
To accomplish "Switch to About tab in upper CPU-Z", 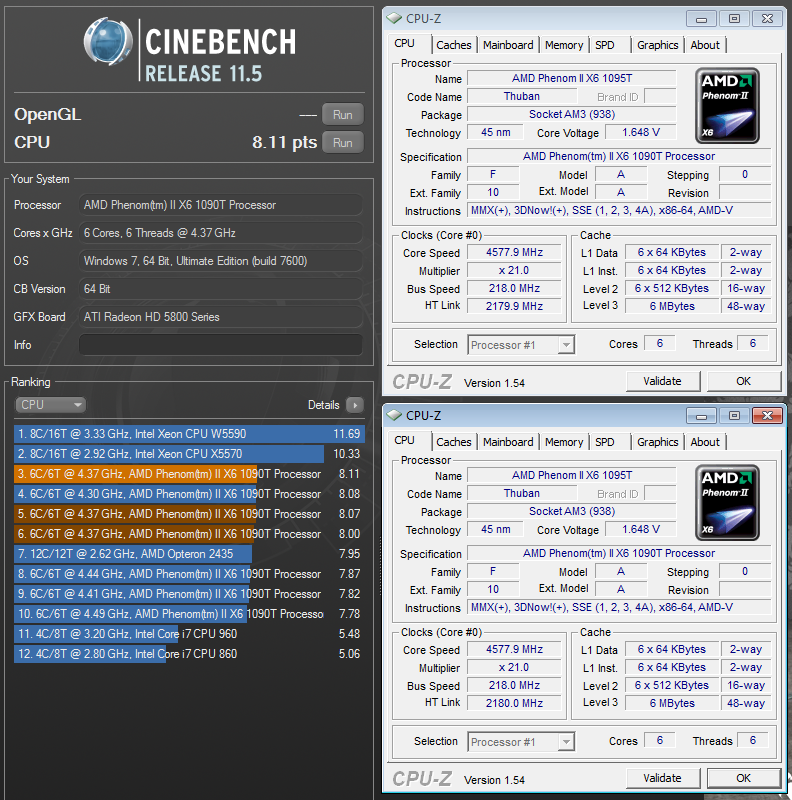I will [x=705, y=45].
